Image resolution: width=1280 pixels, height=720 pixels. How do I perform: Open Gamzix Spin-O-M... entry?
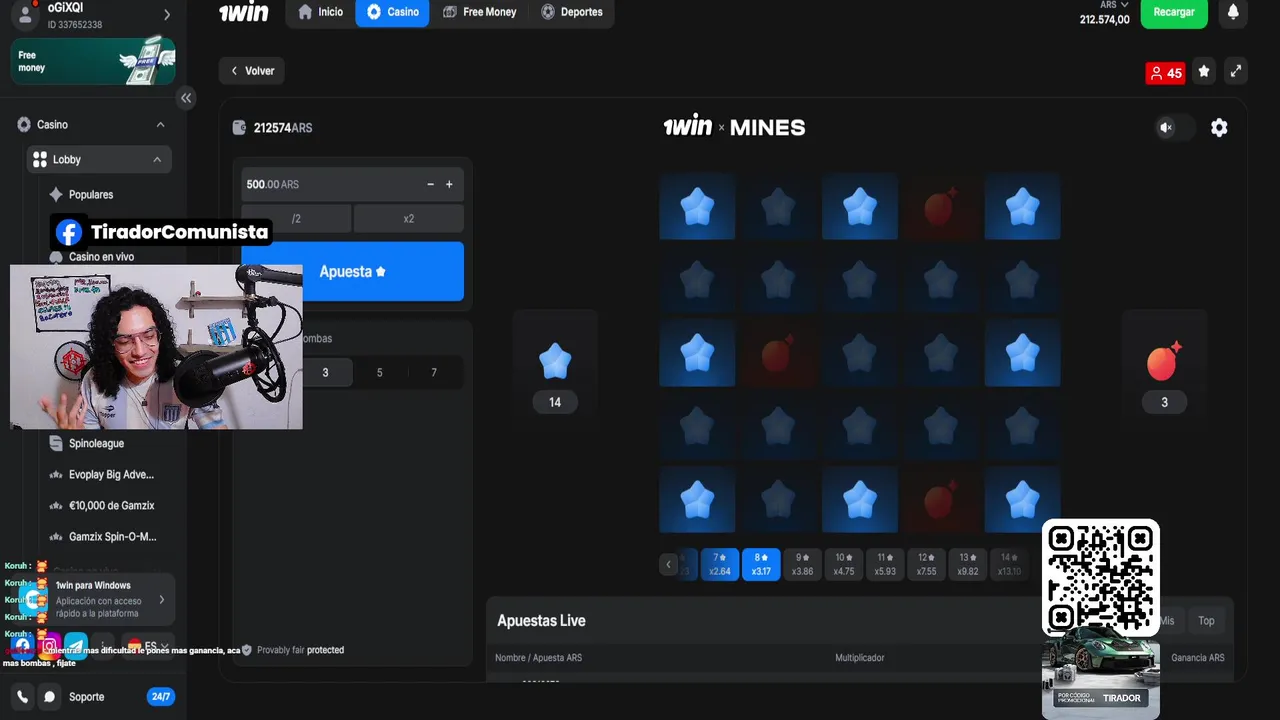pos(112,537)
